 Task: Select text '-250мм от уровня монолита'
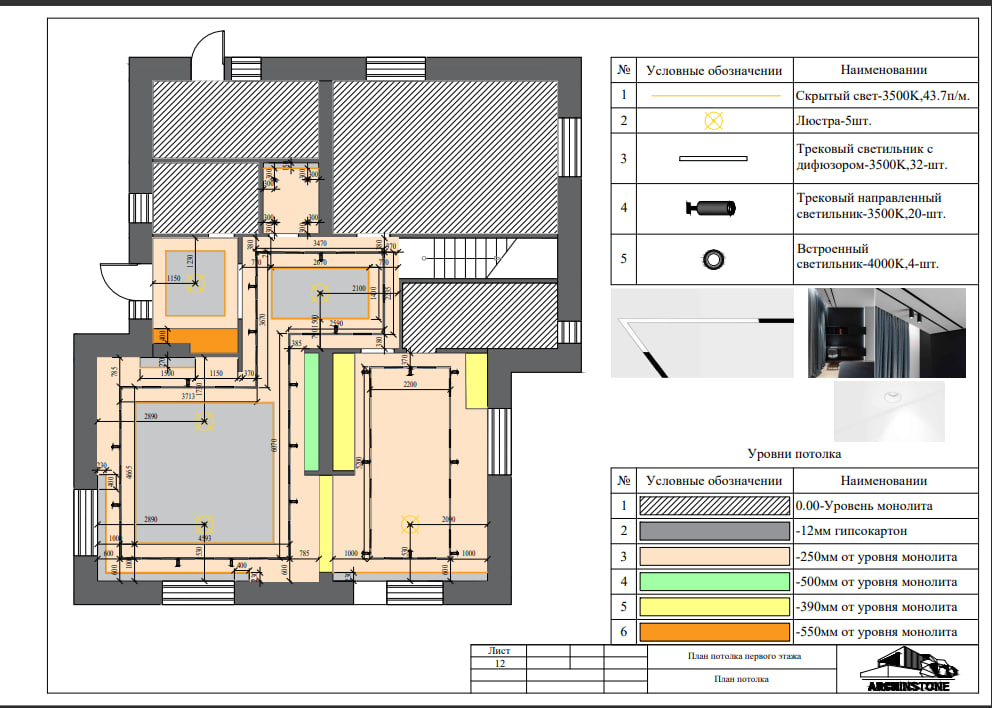pos(876,557)
